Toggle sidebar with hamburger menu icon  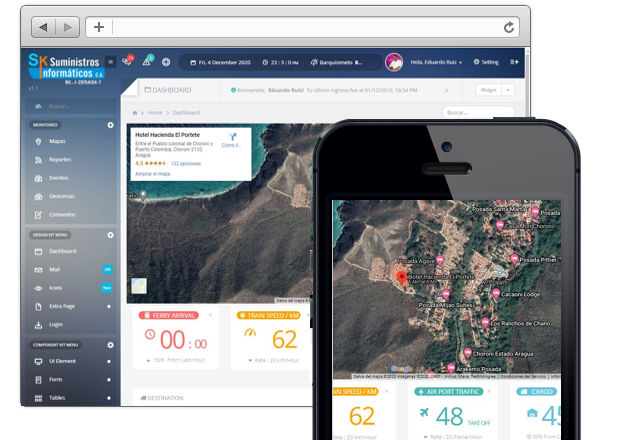111,62
